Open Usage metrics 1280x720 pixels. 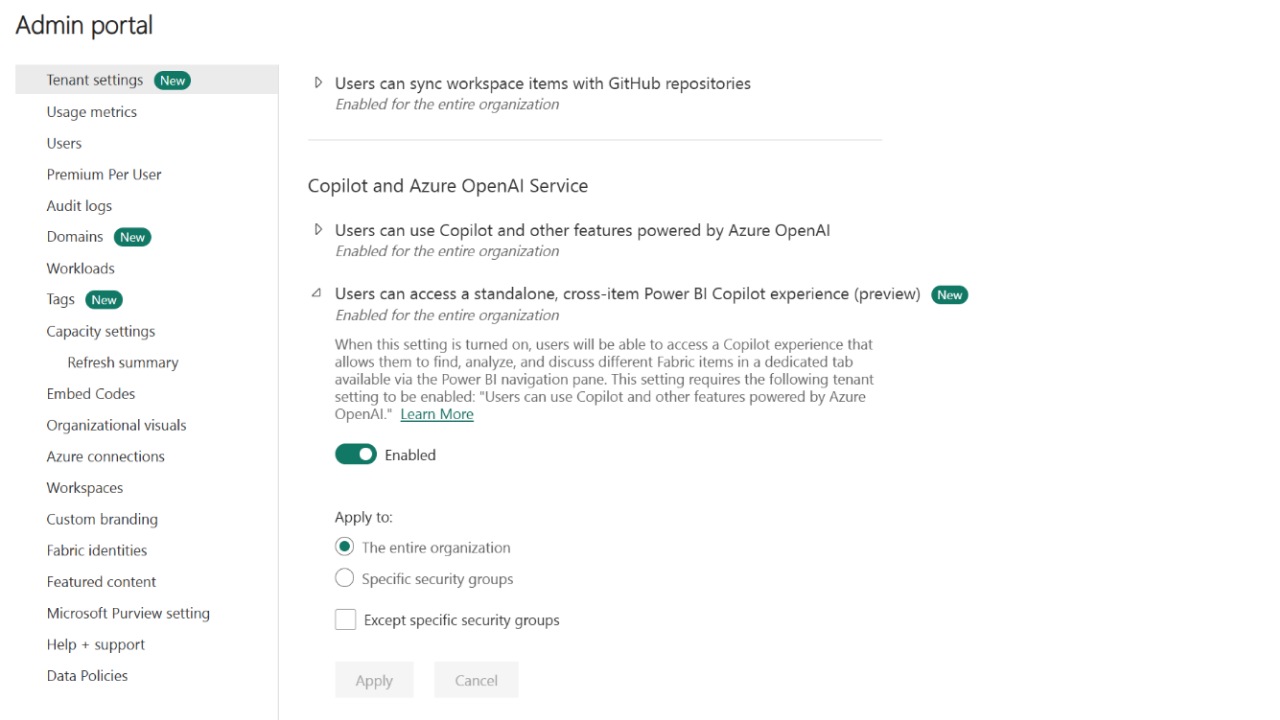coord(91,111)
